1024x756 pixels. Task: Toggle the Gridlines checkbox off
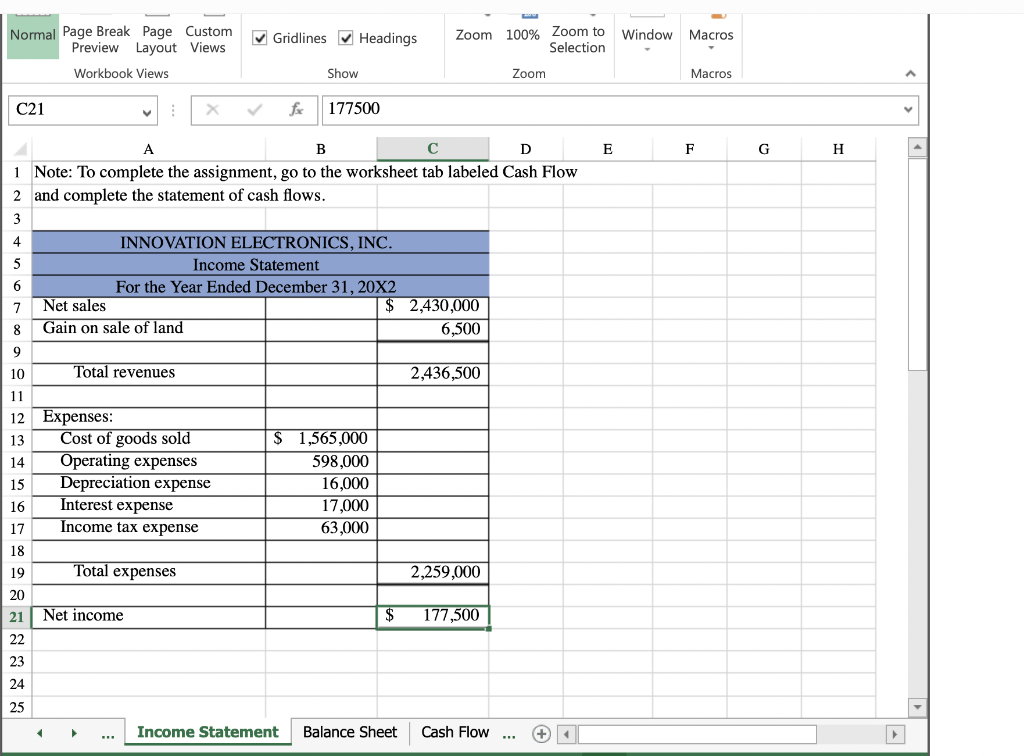pyautogui.click(x=261, y=38)
